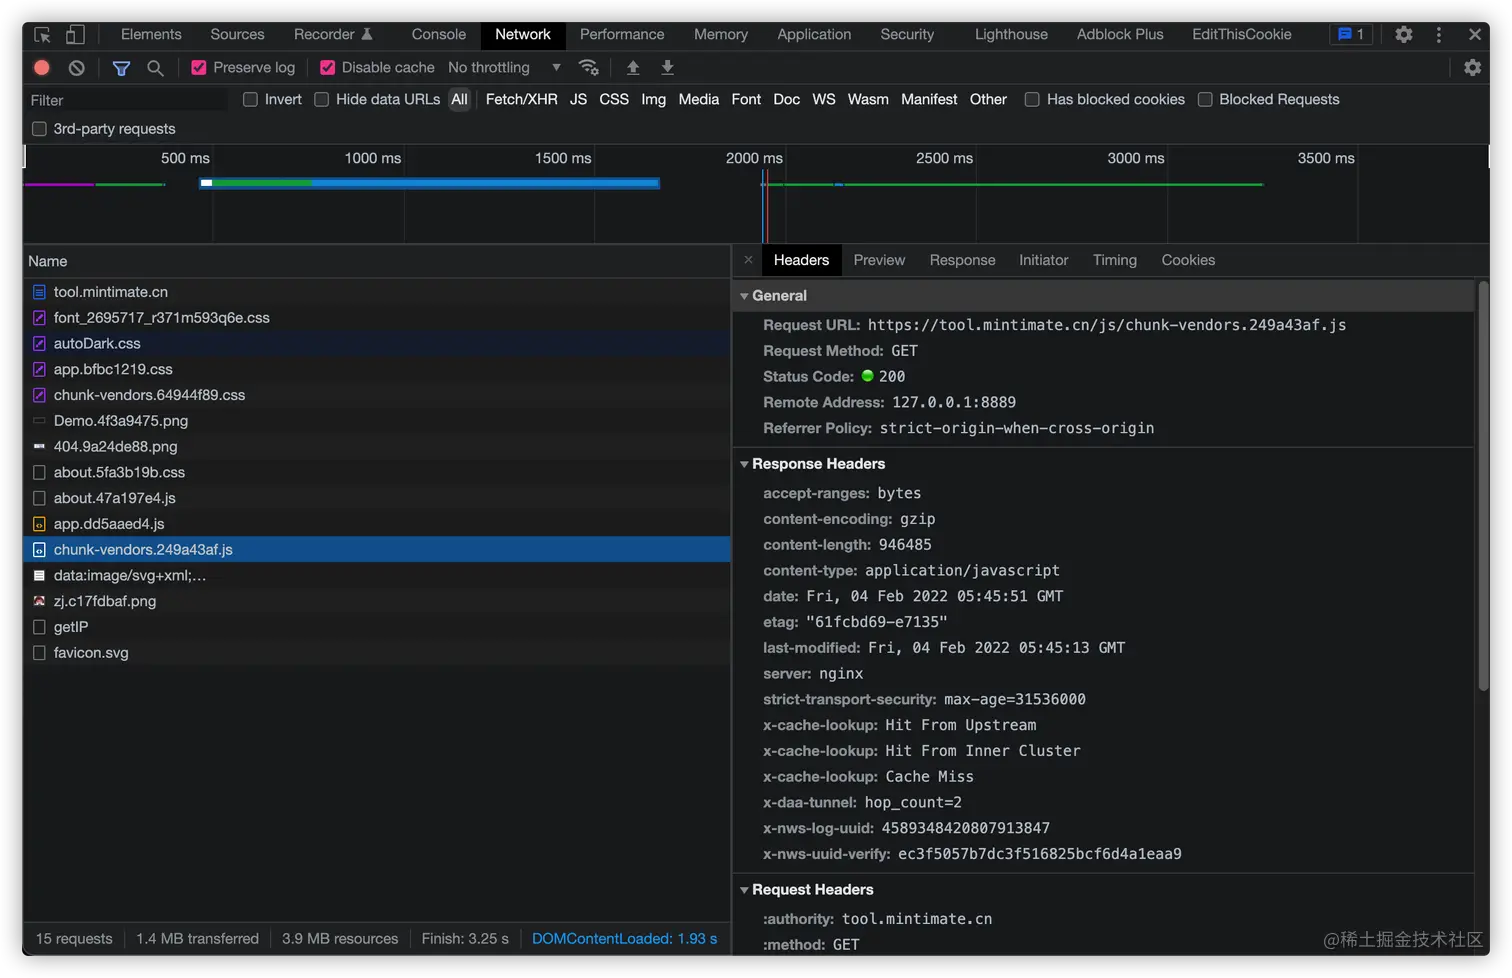Clear the network log
The height and width of the screenshot is (978, 1512).
point(77,68)
